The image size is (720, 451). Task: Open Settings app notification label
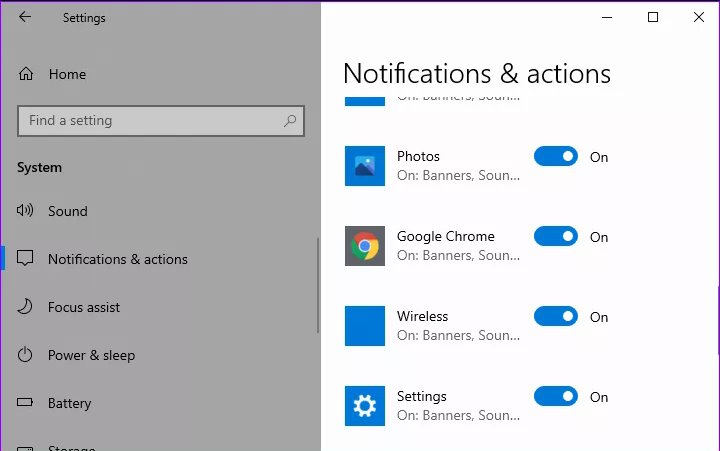point(422,396)
